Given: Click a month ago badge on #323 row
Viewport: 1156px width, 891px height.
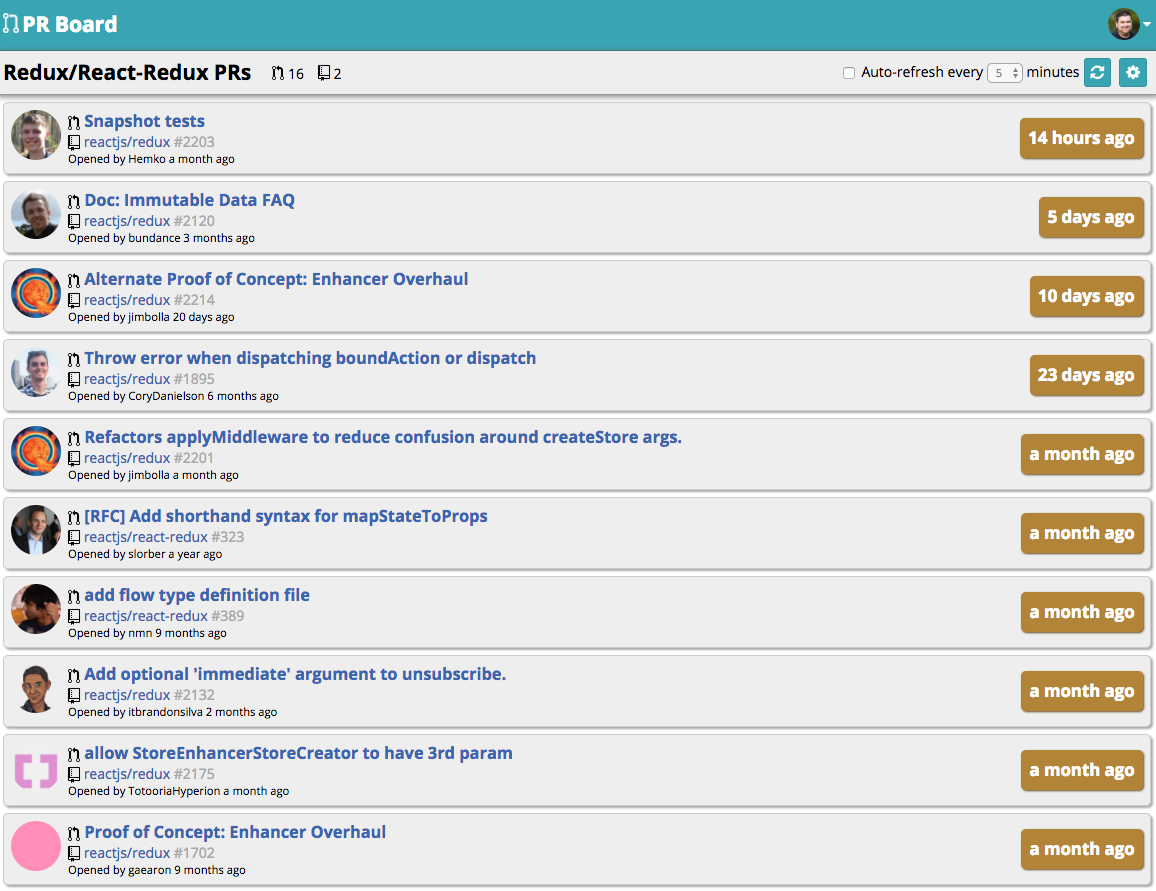Looking at the screenshot, I should [x=1082, y=533].
